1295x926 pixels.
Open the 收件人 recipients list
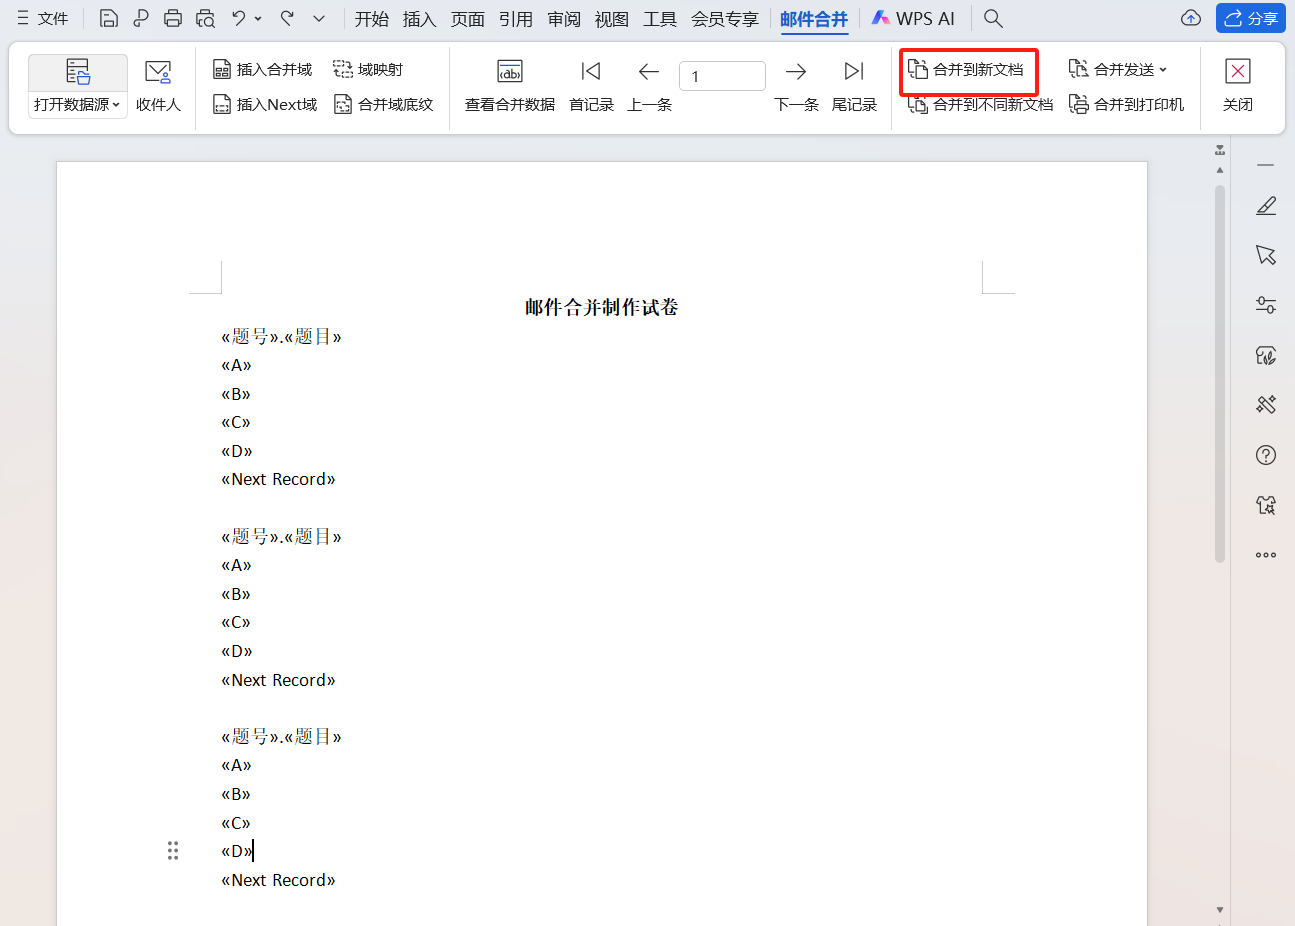pos(158,84)
